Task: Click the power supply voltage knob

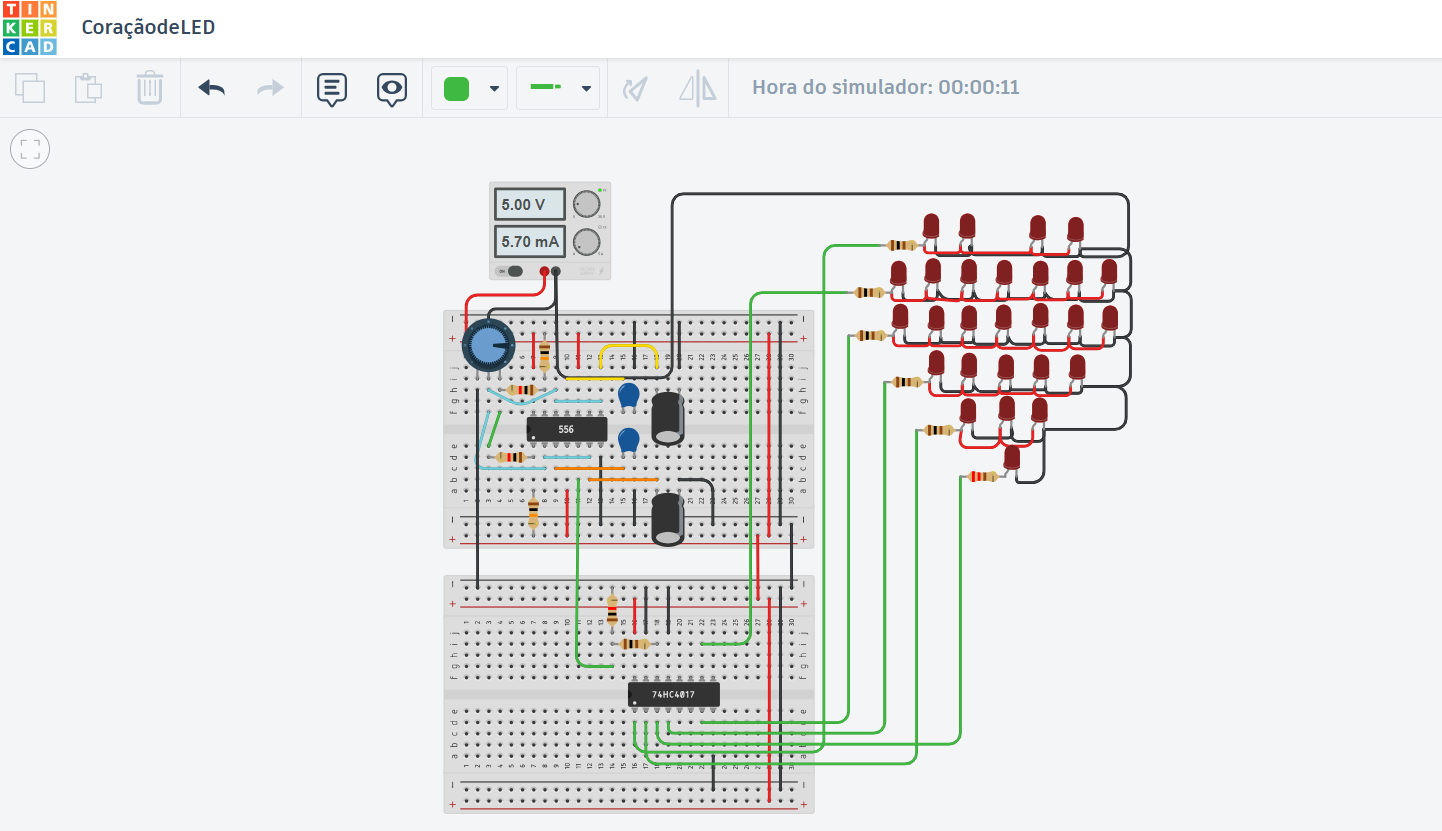Action: (x=586, y=205)
